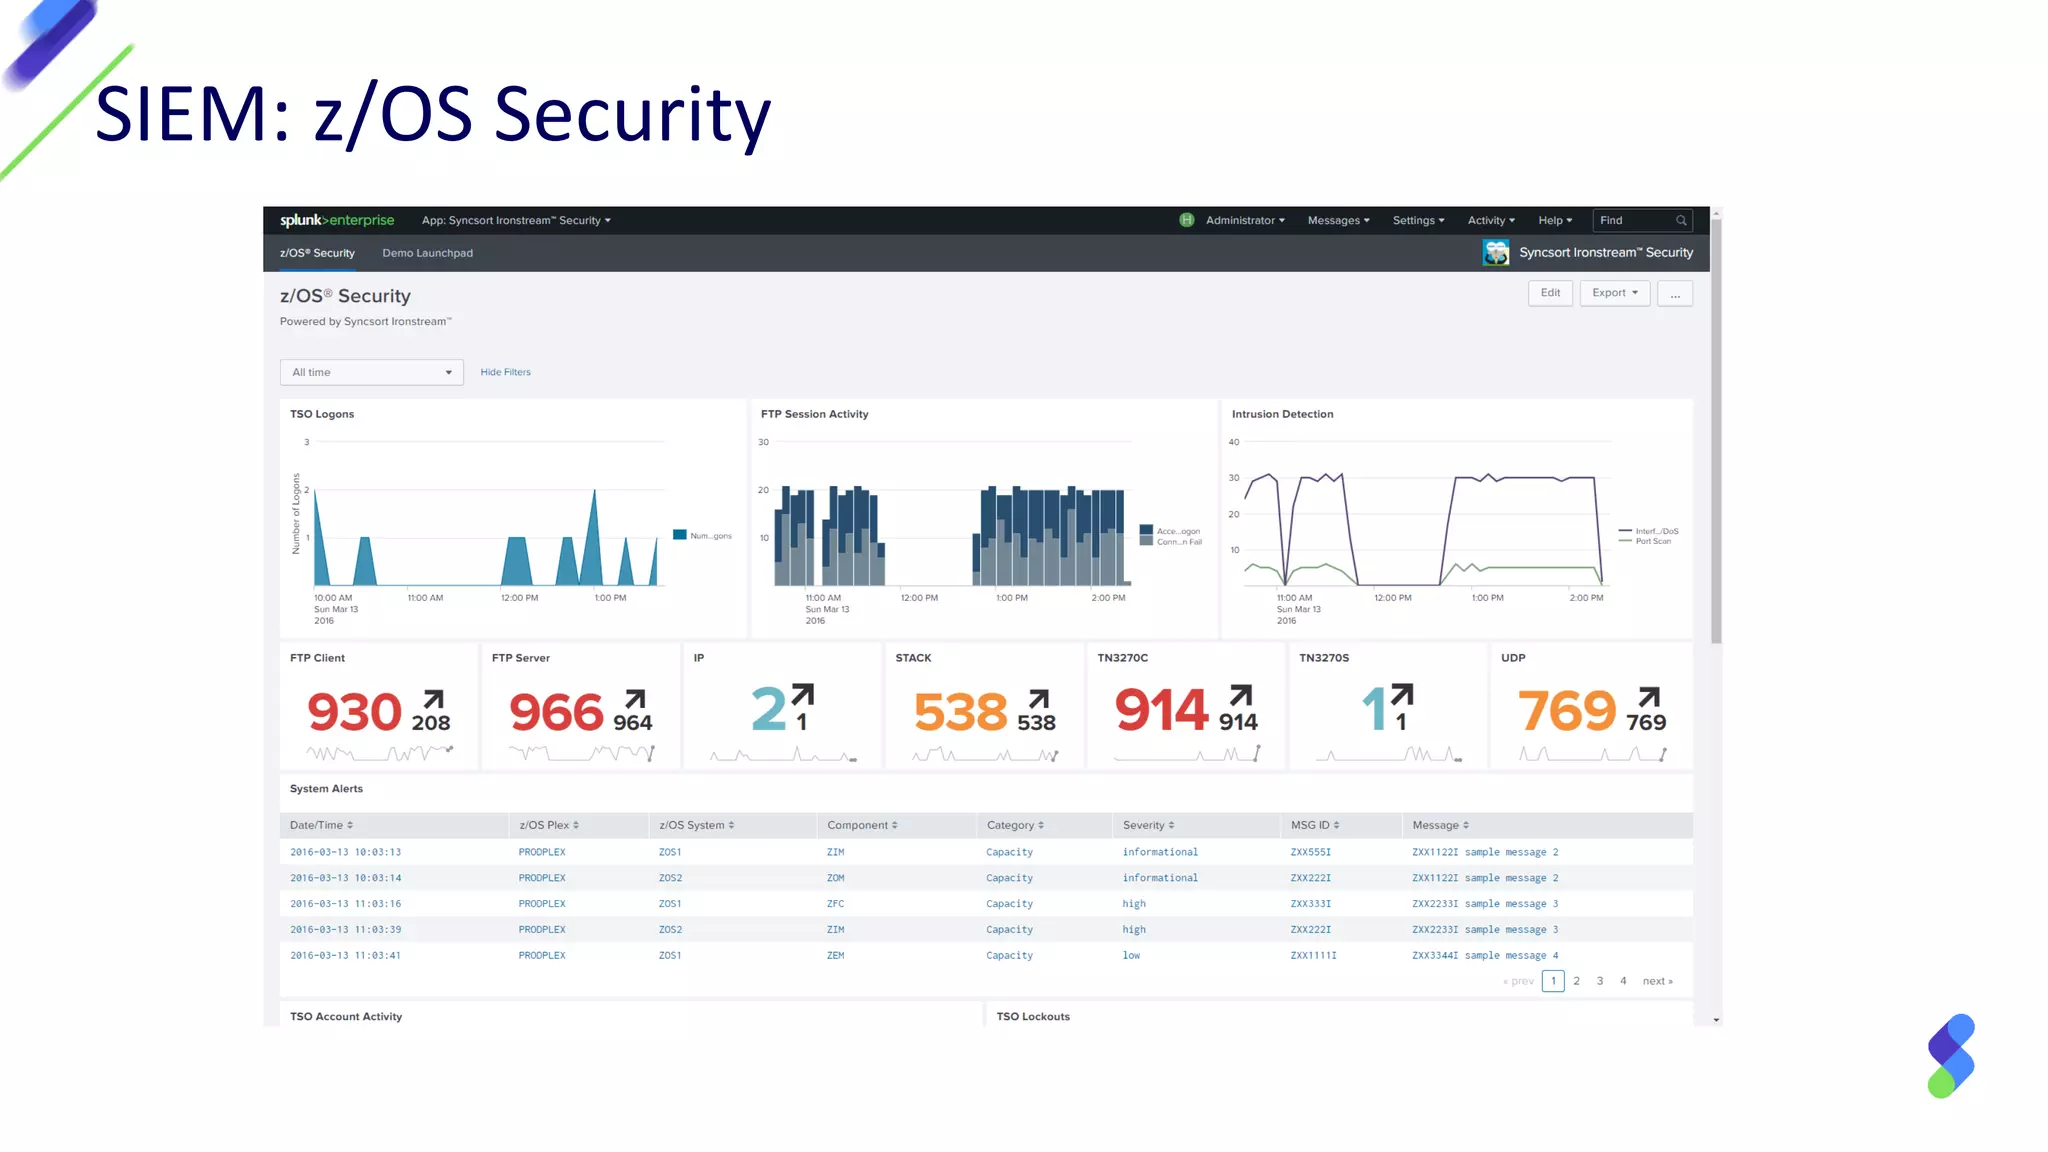Image resolution: width=2048 pixels, height=1152 pixels.
Task: Switch to the z/OS Security tab
Action: (317, 253)
